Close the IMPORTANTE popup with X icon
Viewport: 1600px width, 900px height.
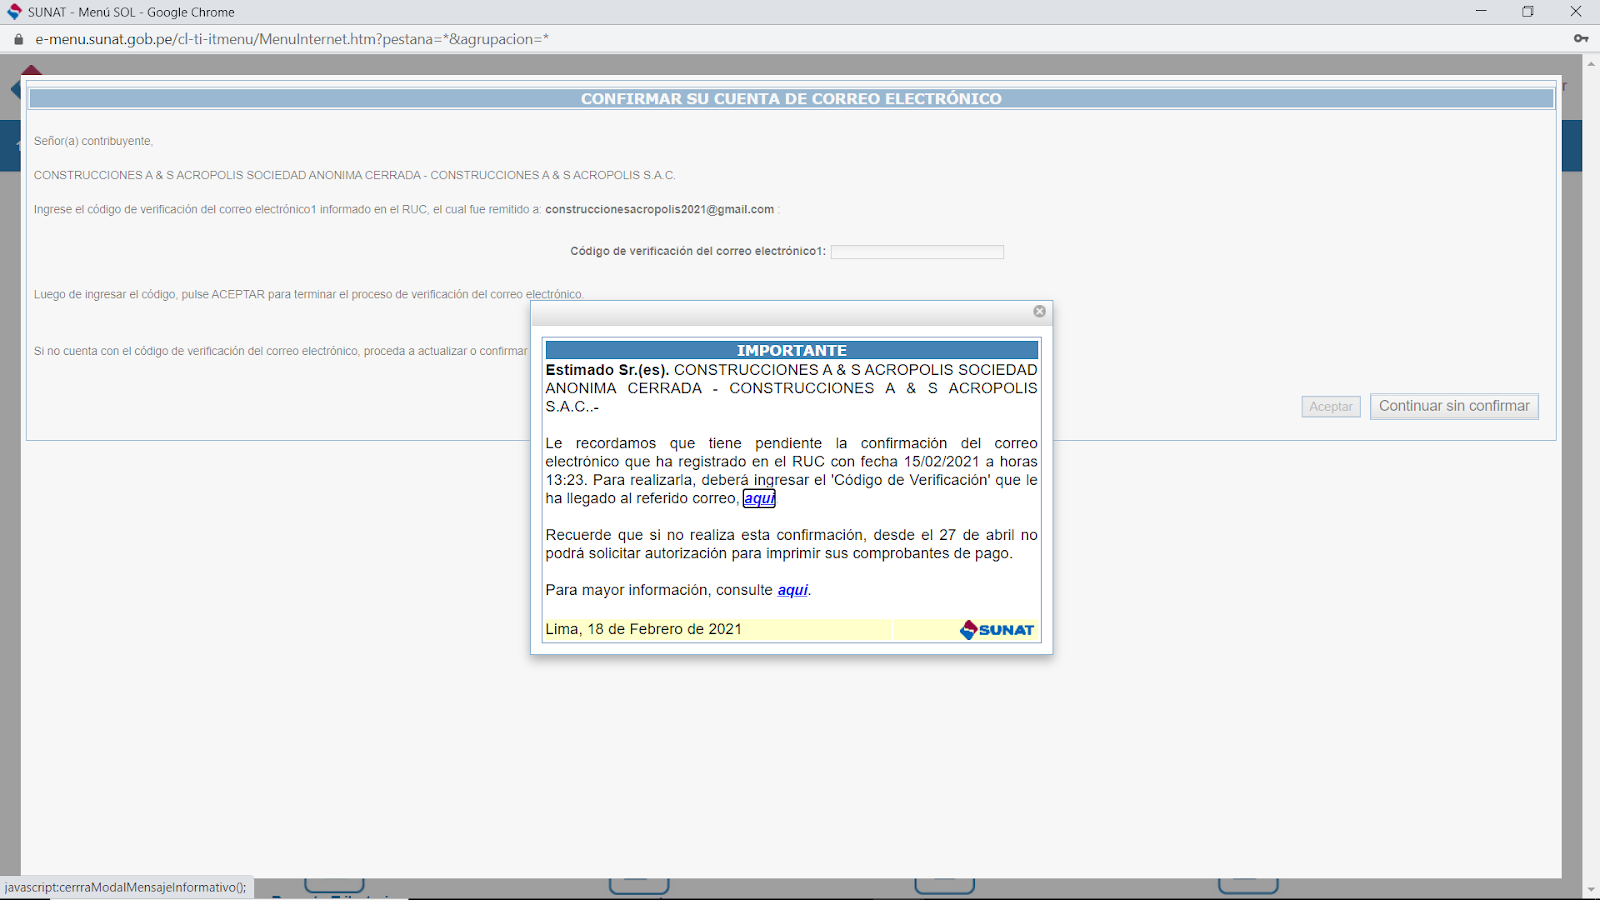coord(1039,312)
